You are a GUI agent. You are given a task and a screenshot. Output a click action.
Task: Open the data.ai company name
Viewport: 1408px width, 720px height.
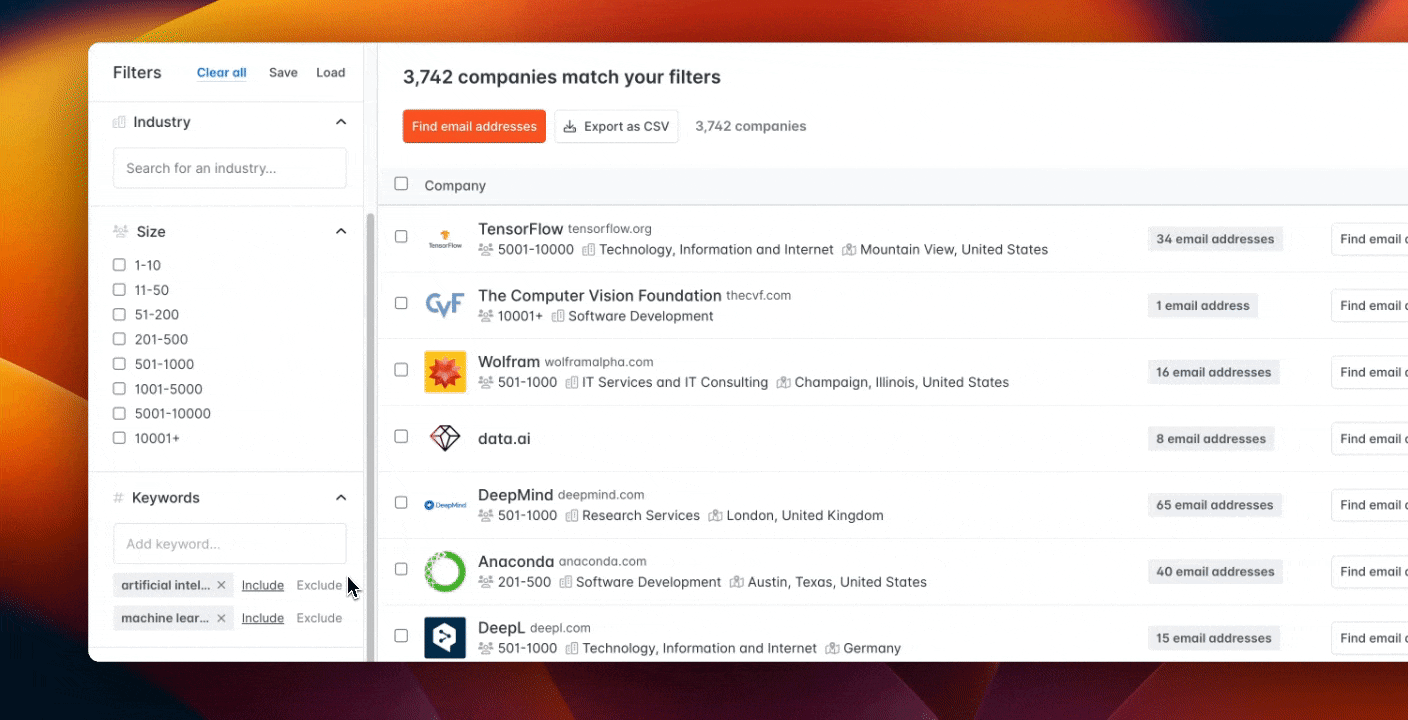504,438
